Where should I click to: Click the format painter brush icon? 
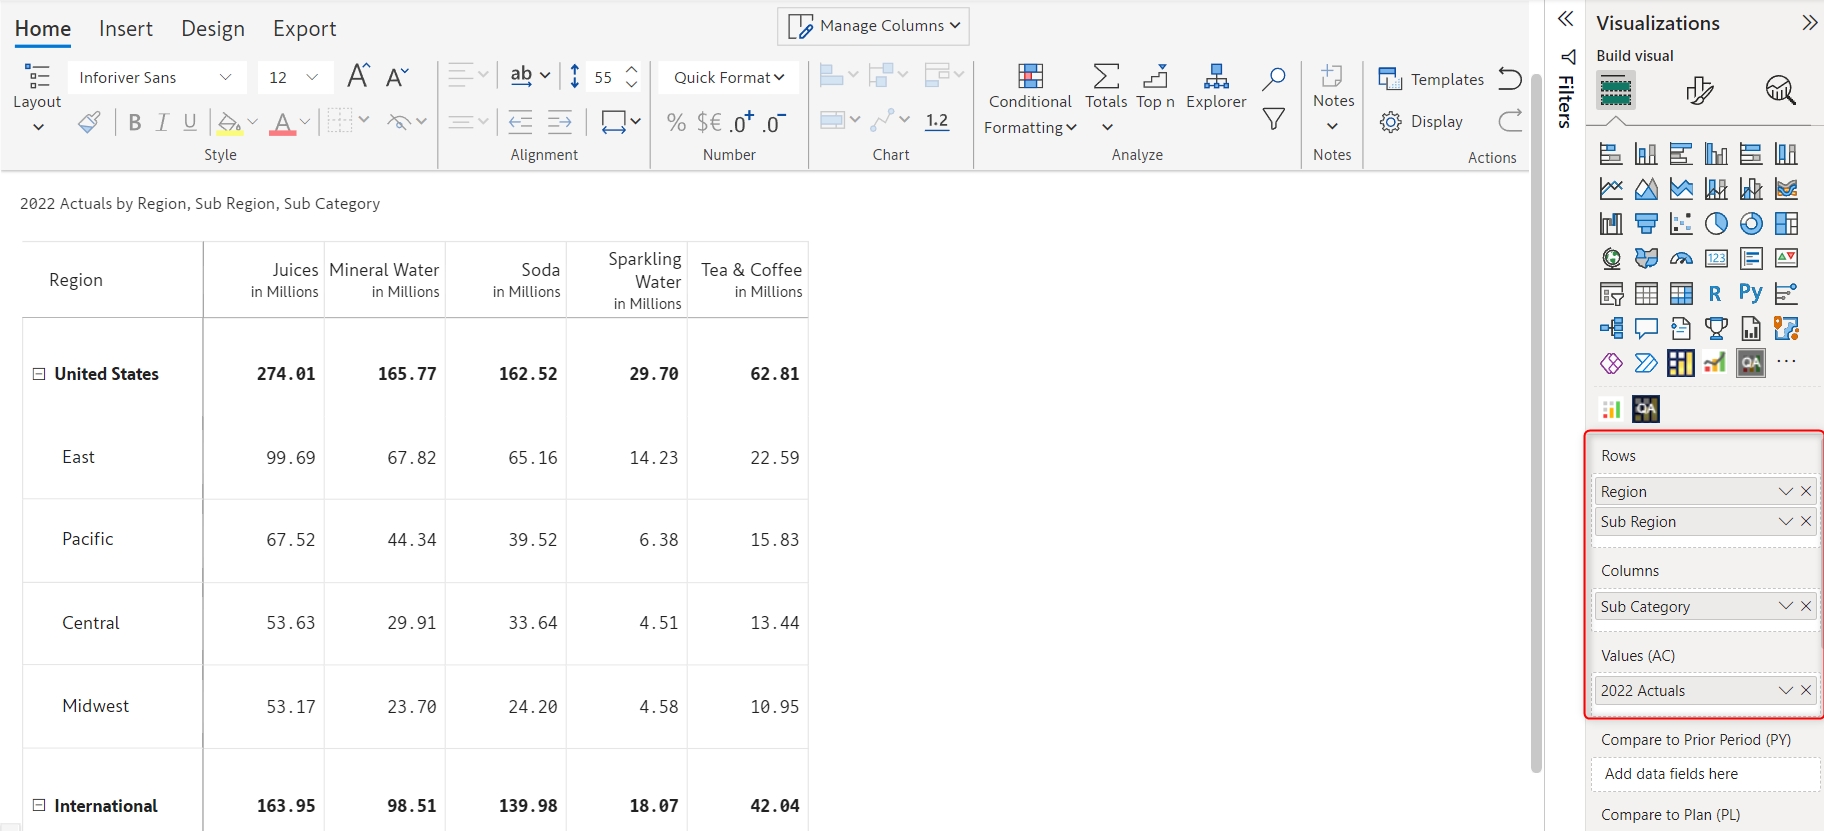pos(89,122)
